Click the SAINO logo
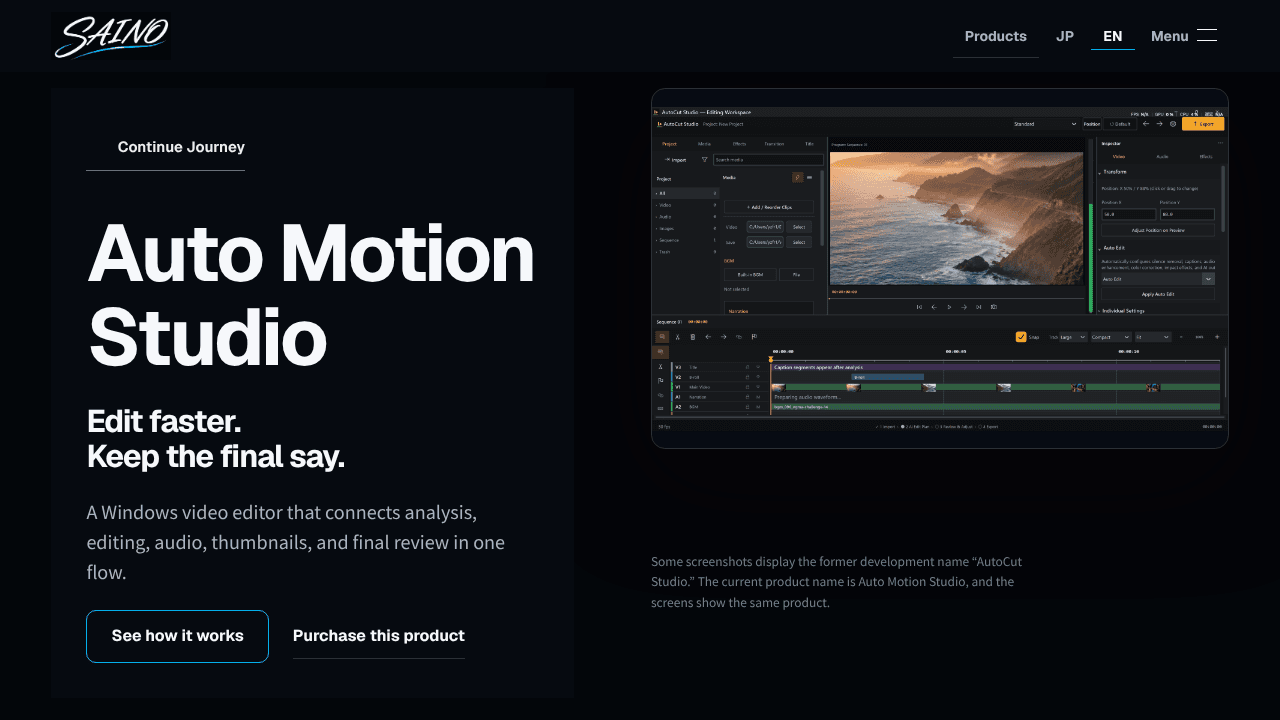This screenshot has width=1280, height=720. (111, 37)
